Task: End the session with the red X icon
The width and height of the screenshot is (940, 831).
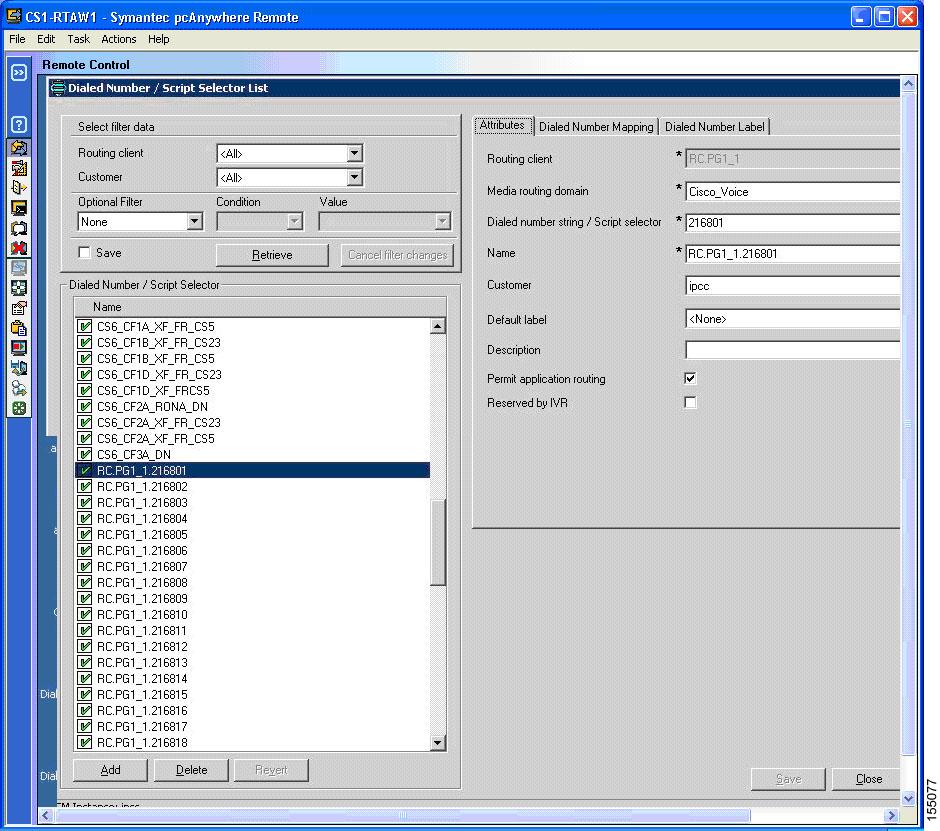Action: (19, 248)
